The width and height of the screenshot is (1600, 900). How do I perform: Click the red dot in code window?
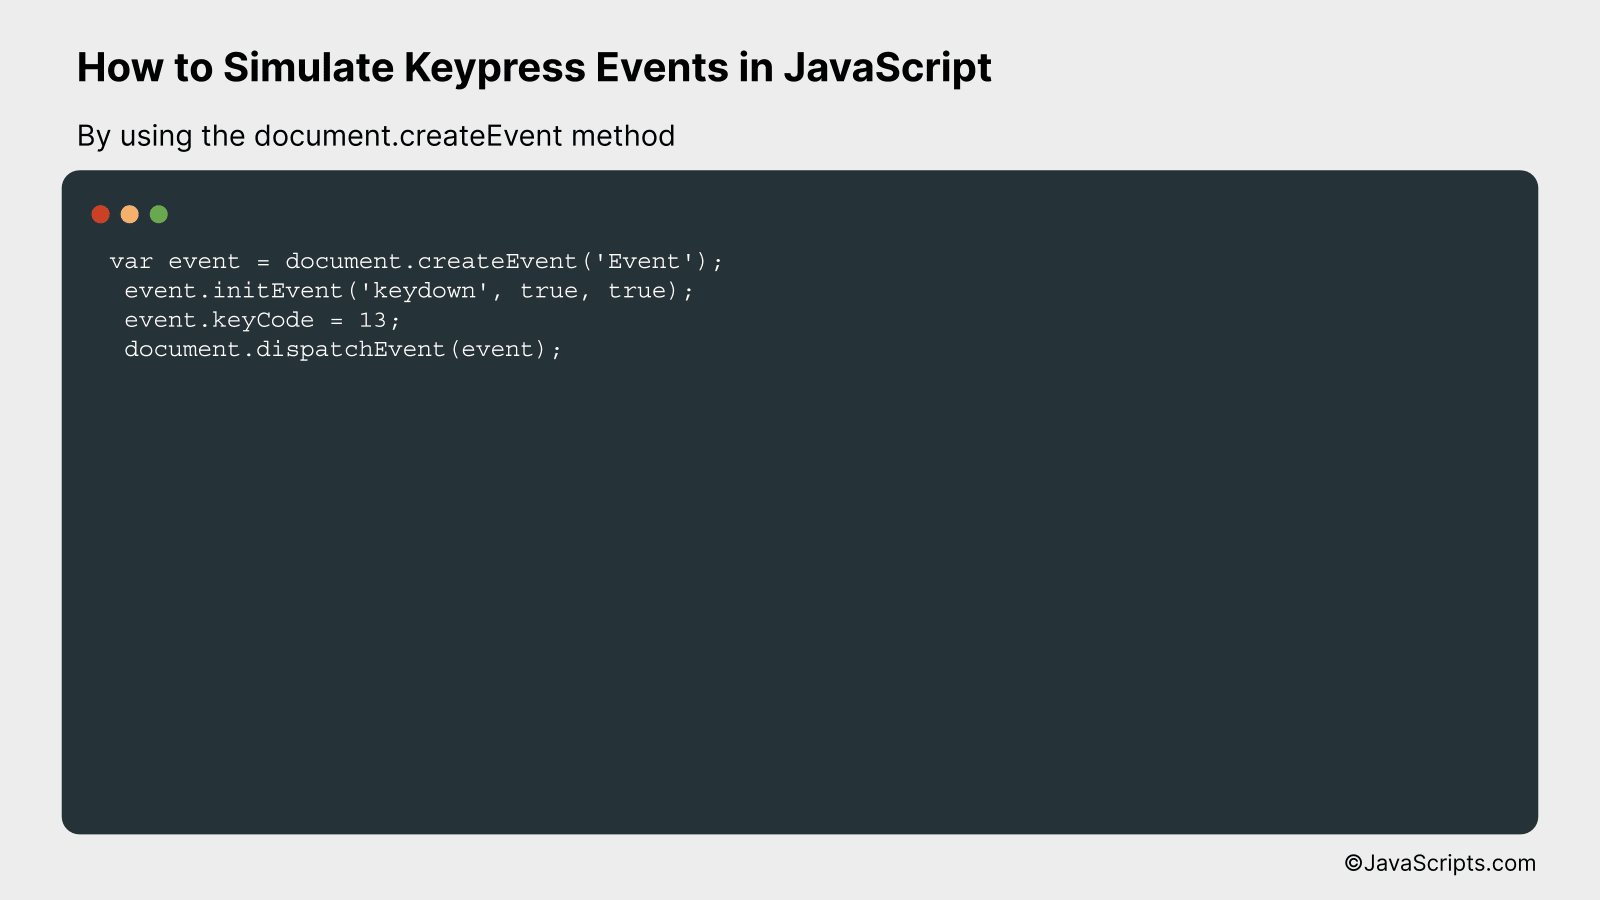[100, 214]
